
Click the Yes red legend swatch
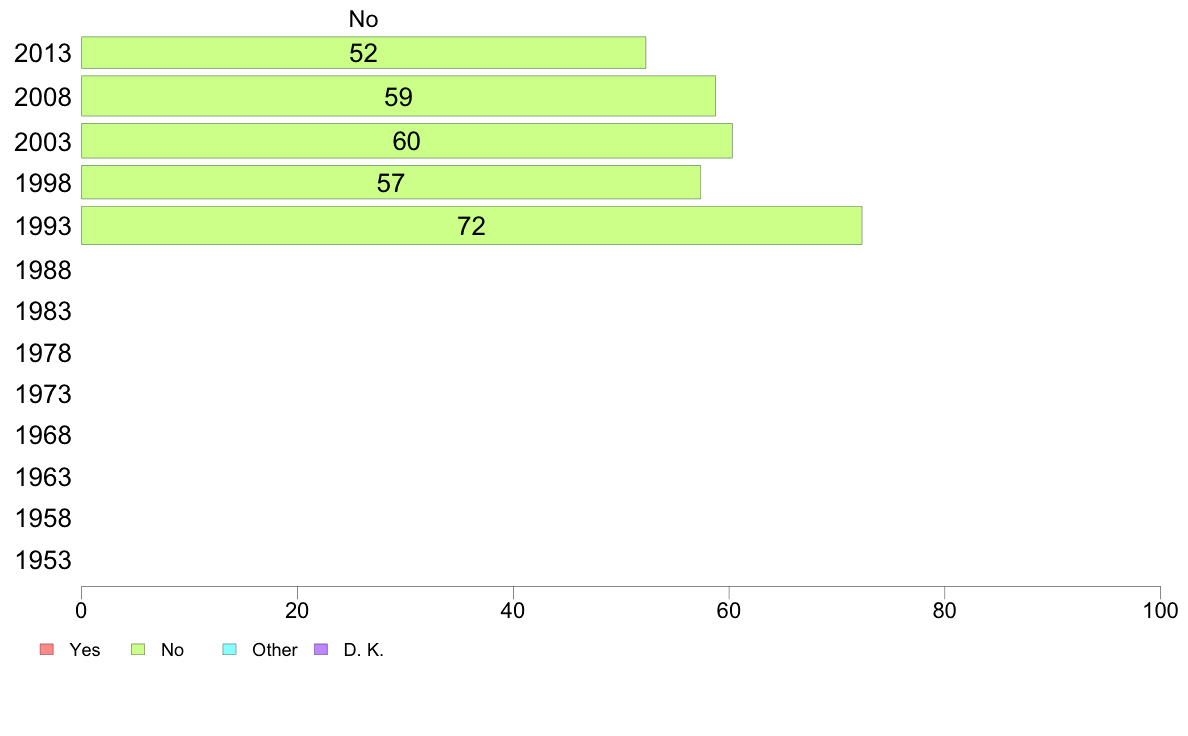coord(47,650)
